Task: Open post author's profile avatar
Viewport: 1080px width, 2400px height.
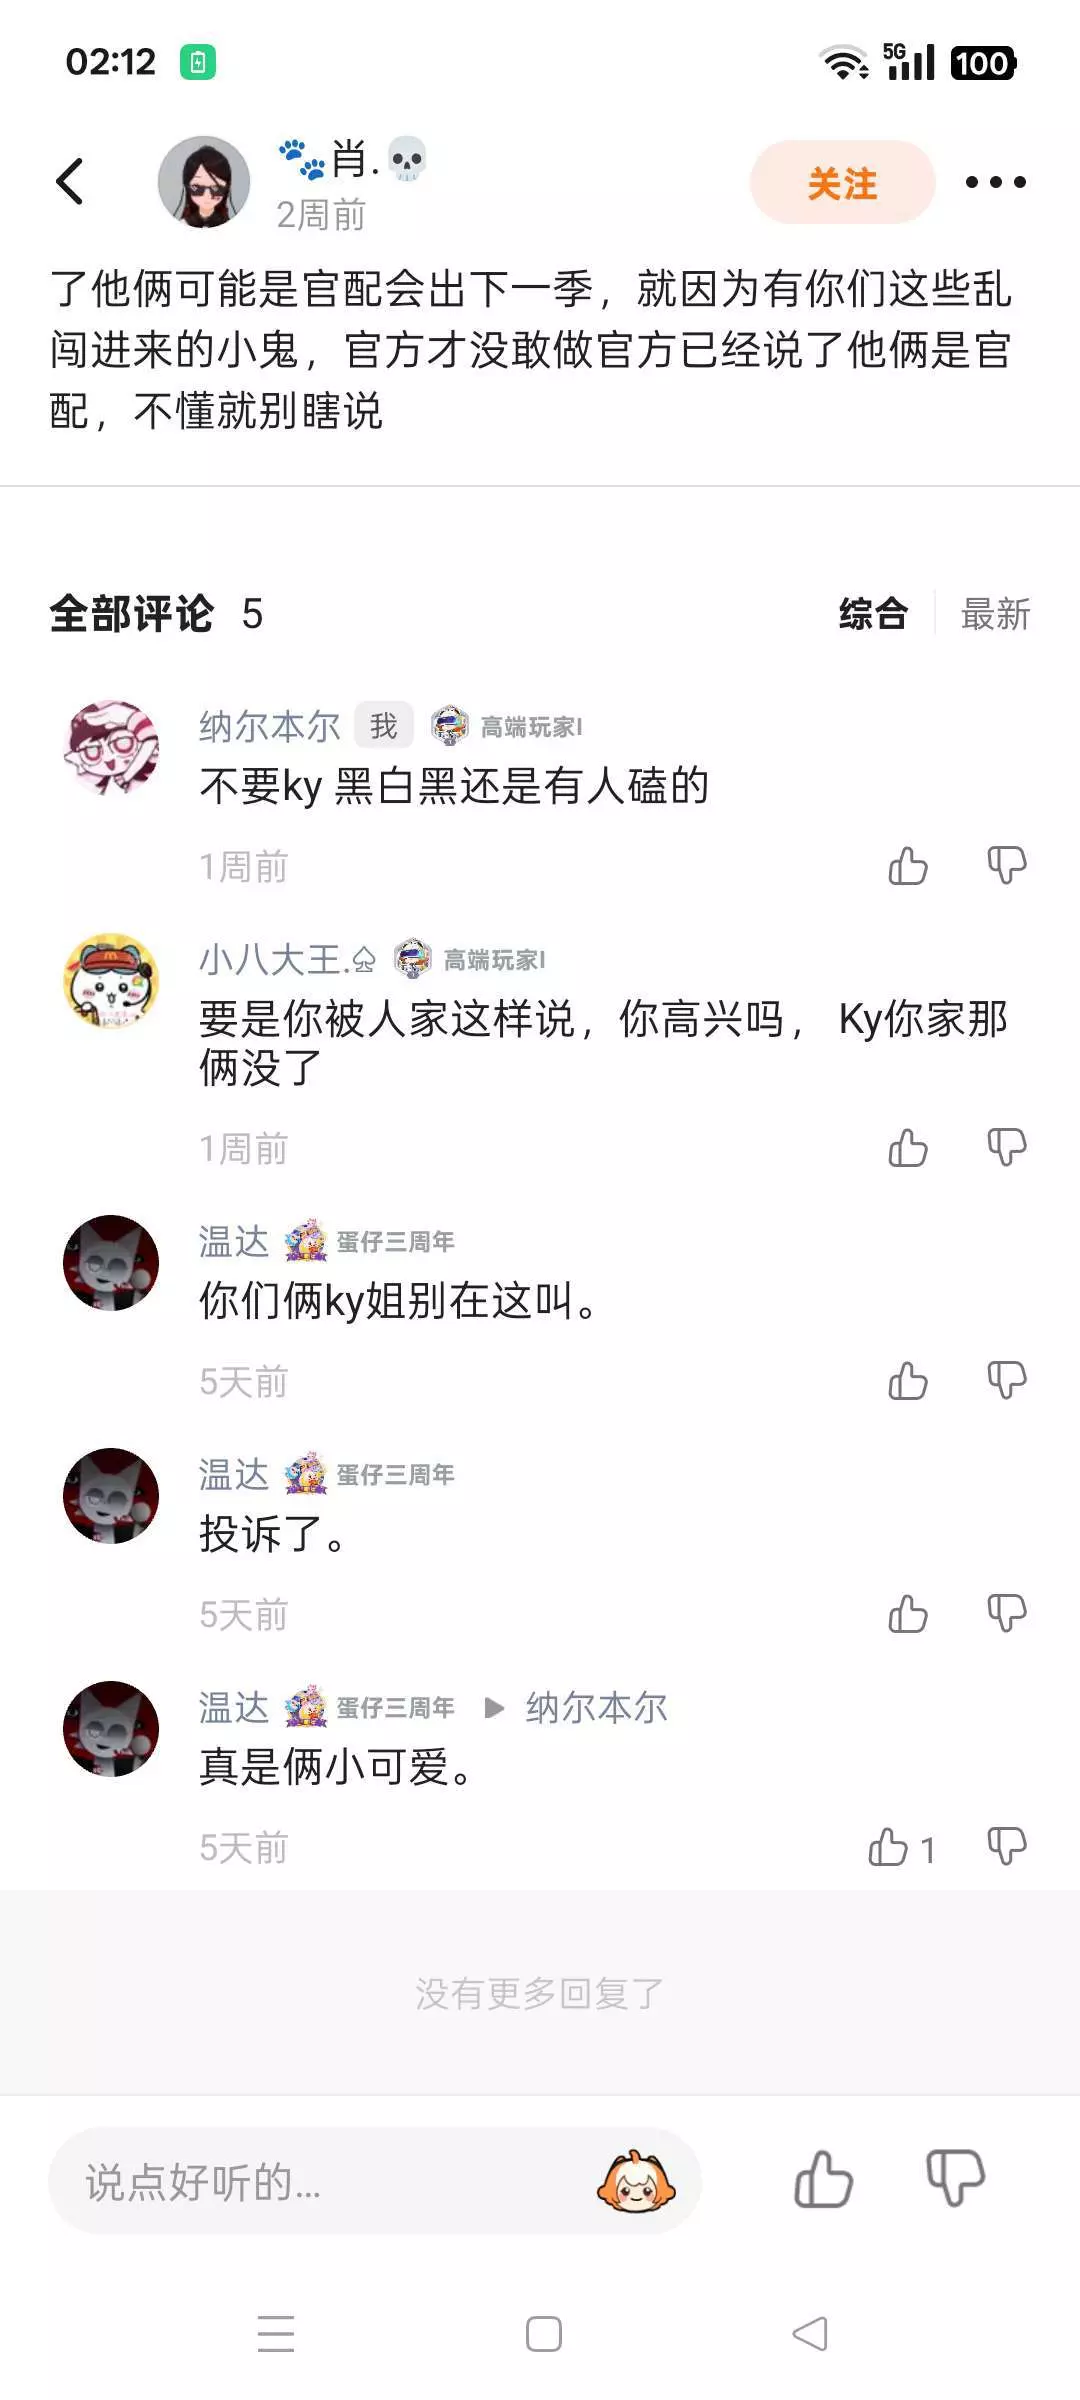Action: [x=204, y=182]
